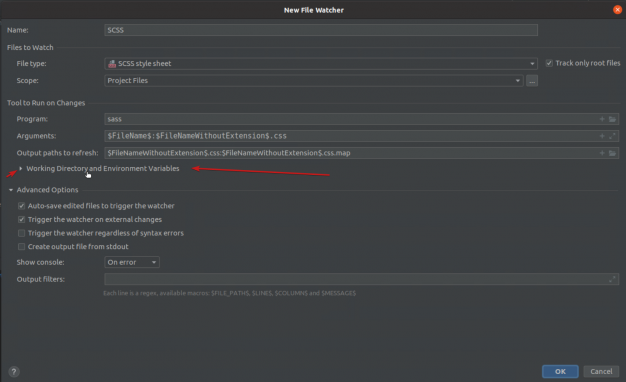Toggle Track only root files checkbox

[x=549, y=63]
